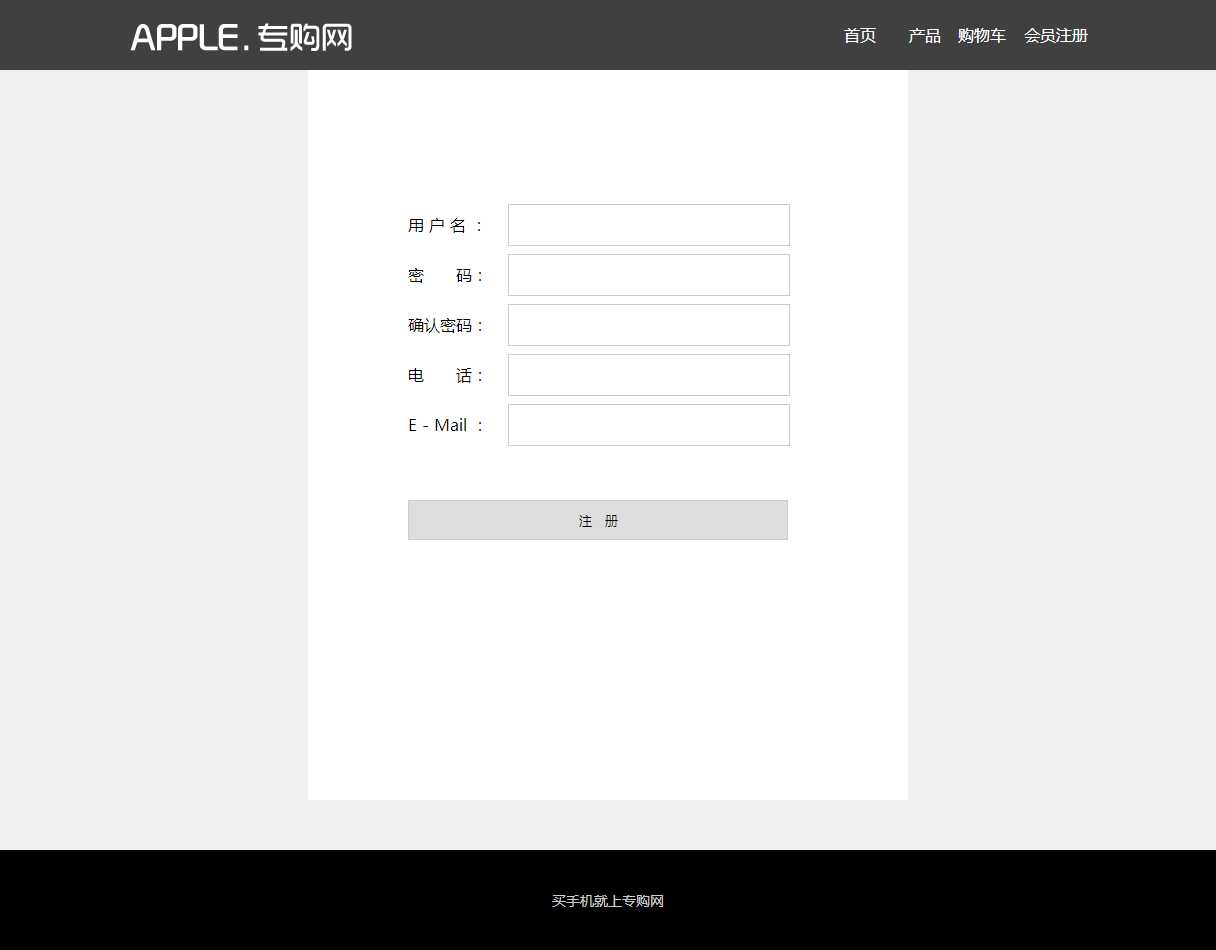The width and height of the screenshot is (1216, 950).
Task: Click into the 密码 password field
Action: point(648,275)
